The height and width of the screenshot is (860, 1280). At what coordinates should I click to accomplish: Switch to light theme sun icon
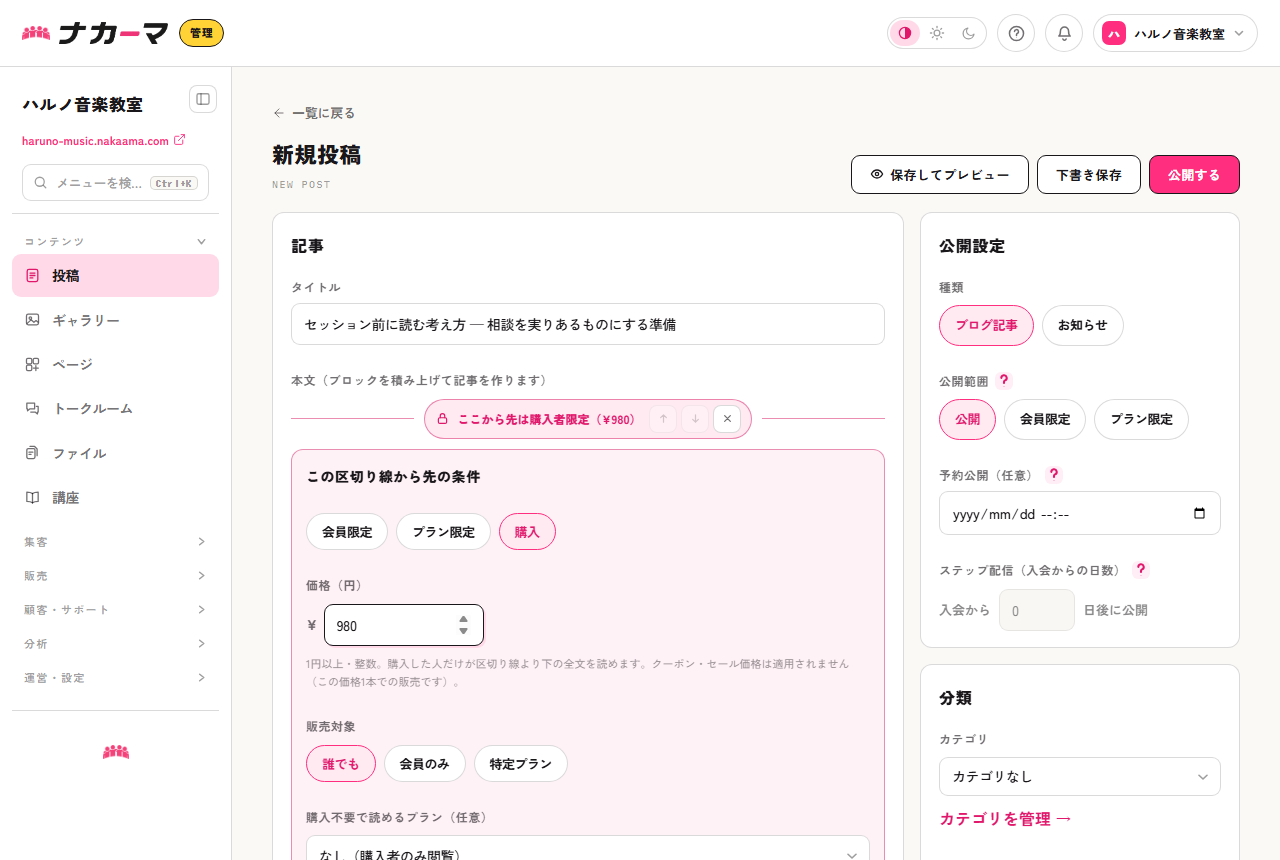[x=937, y=33]
